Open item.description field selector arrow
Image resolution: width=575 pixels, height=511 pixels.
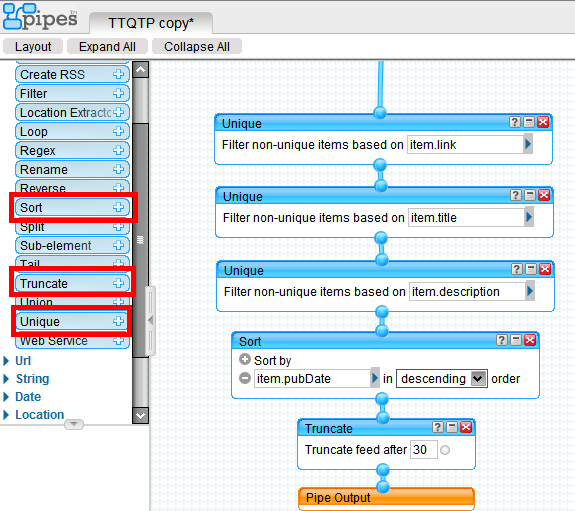click(x=530, y=291)
